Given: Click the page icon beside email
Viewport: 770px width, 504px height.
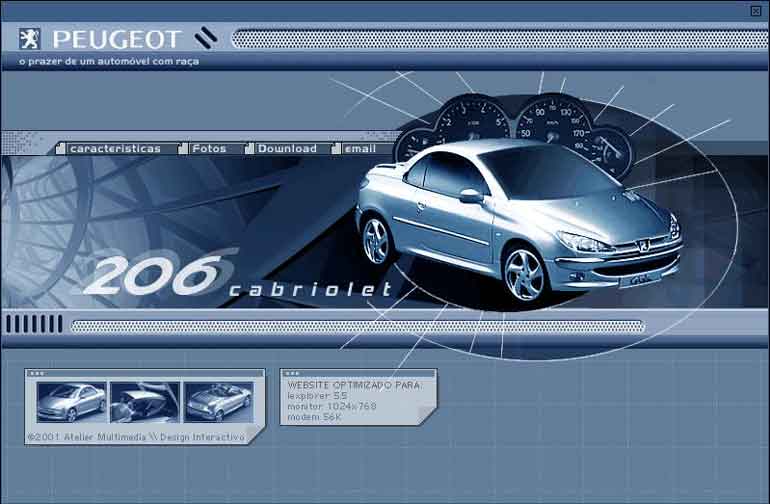Looking at the screenshot, I should pos(336,148).
